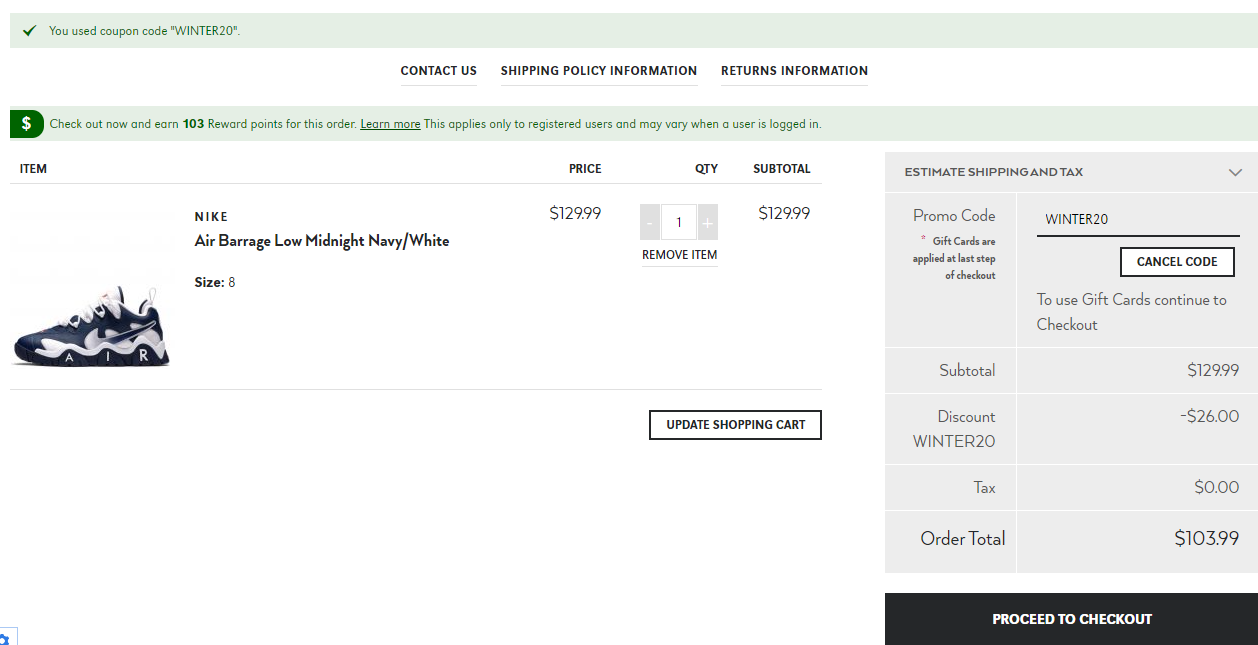Remove item from the cart

click(680, 255)
